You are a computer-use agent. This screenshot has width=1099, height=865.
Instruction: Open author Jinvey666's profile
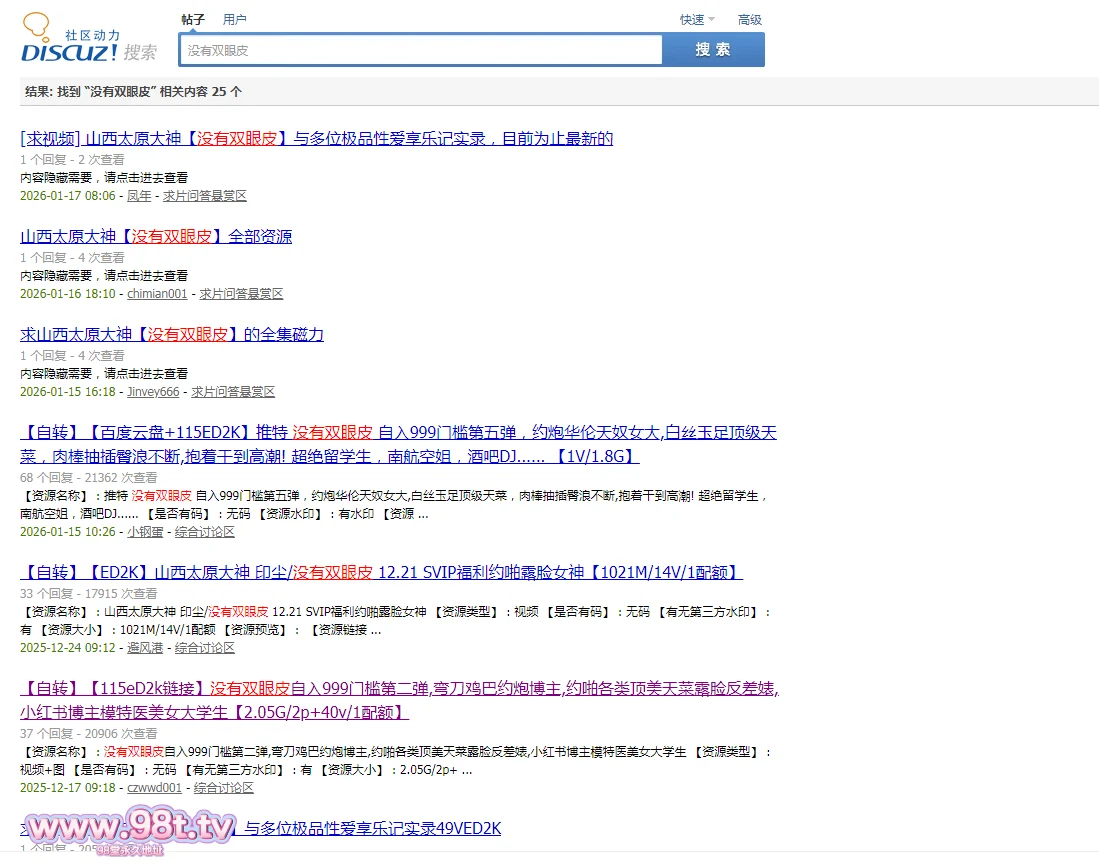(x=153, y=392)
